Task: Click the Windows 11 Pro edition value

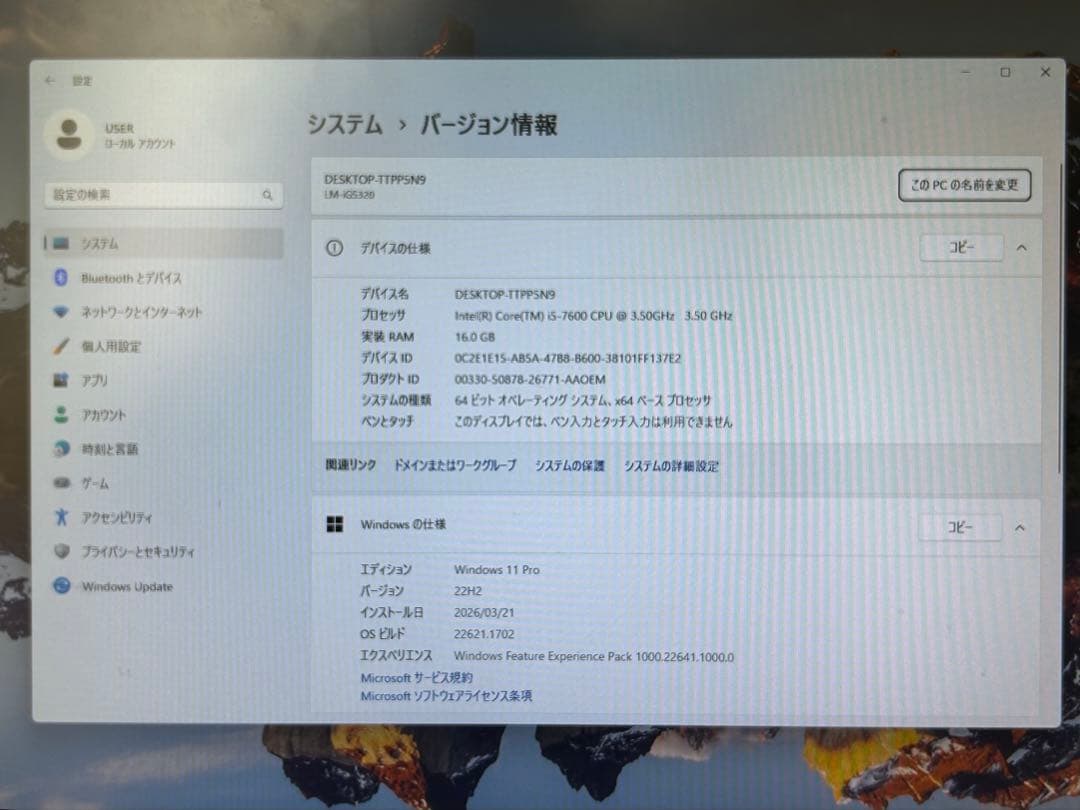Action: [x=497, y=570]
